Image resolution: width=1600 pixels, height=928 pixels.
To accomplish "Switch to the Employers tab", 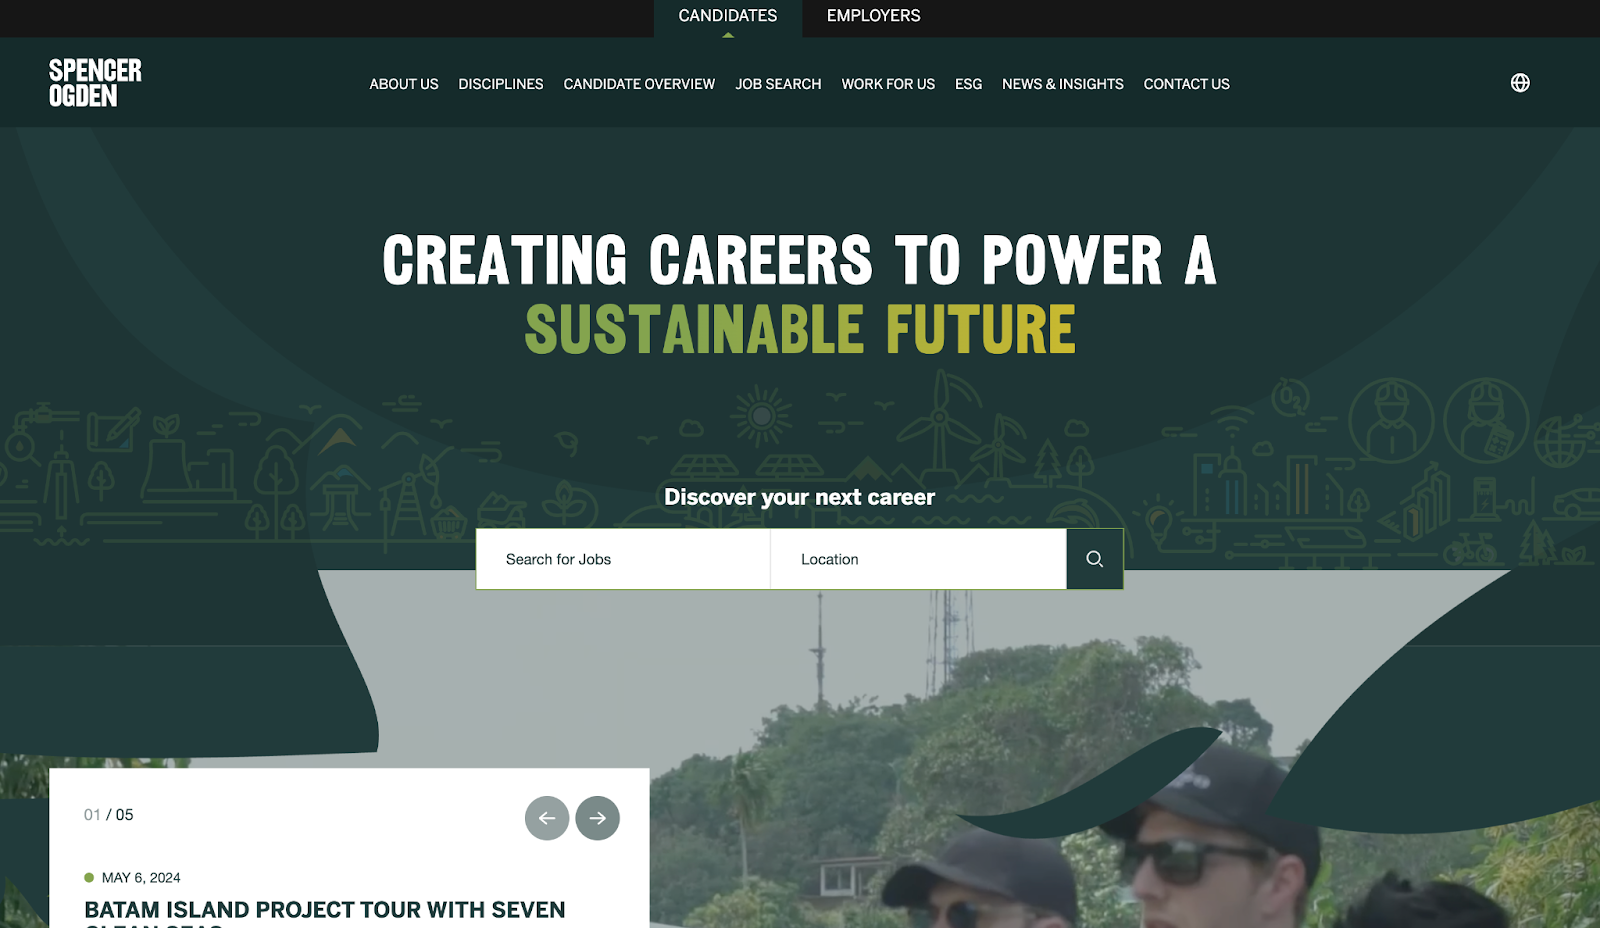I will [873, 16].
